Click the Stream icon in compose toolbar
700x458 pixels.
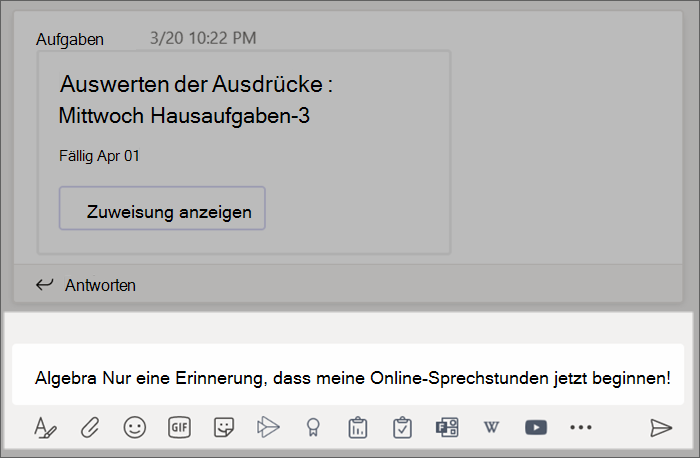(x=268, y=428)
